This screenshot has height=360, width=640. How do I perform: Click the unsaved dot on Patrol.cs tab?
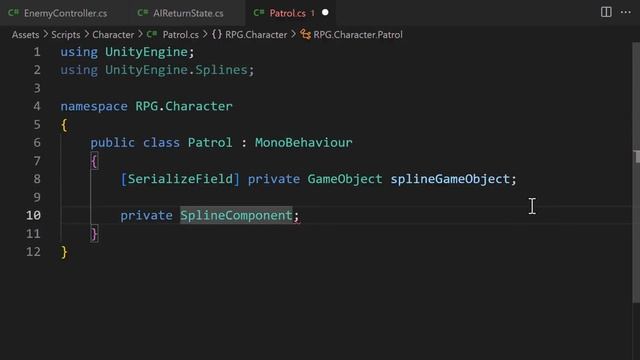pos(325,13)
